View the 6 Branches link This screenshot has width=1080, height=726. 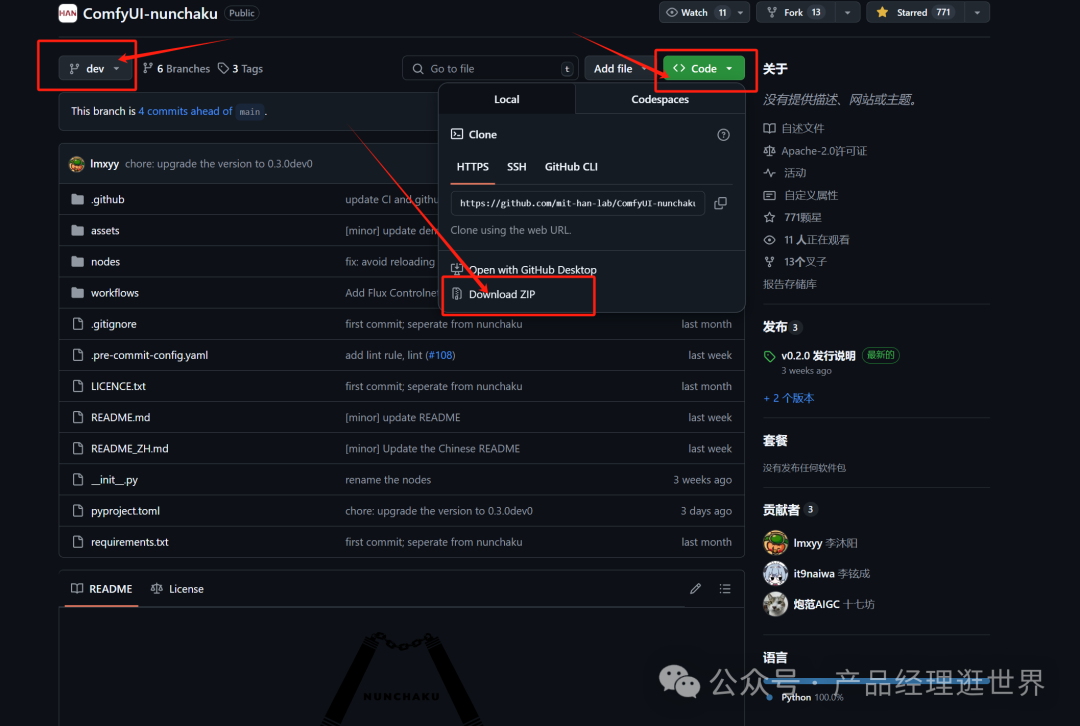176,68
